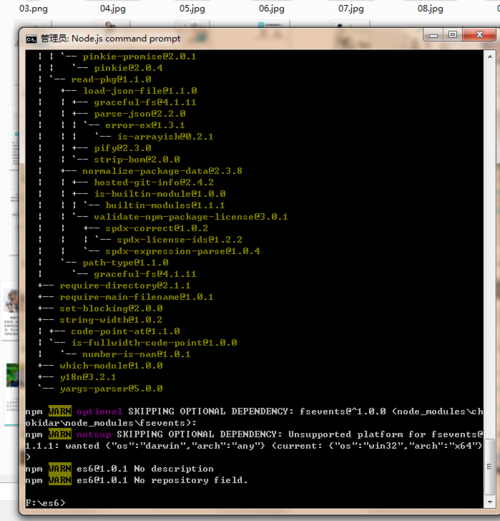This screenshot has height=521, width=500.
Task: Select the 04.jpg file label
Action: coord(113,8)
